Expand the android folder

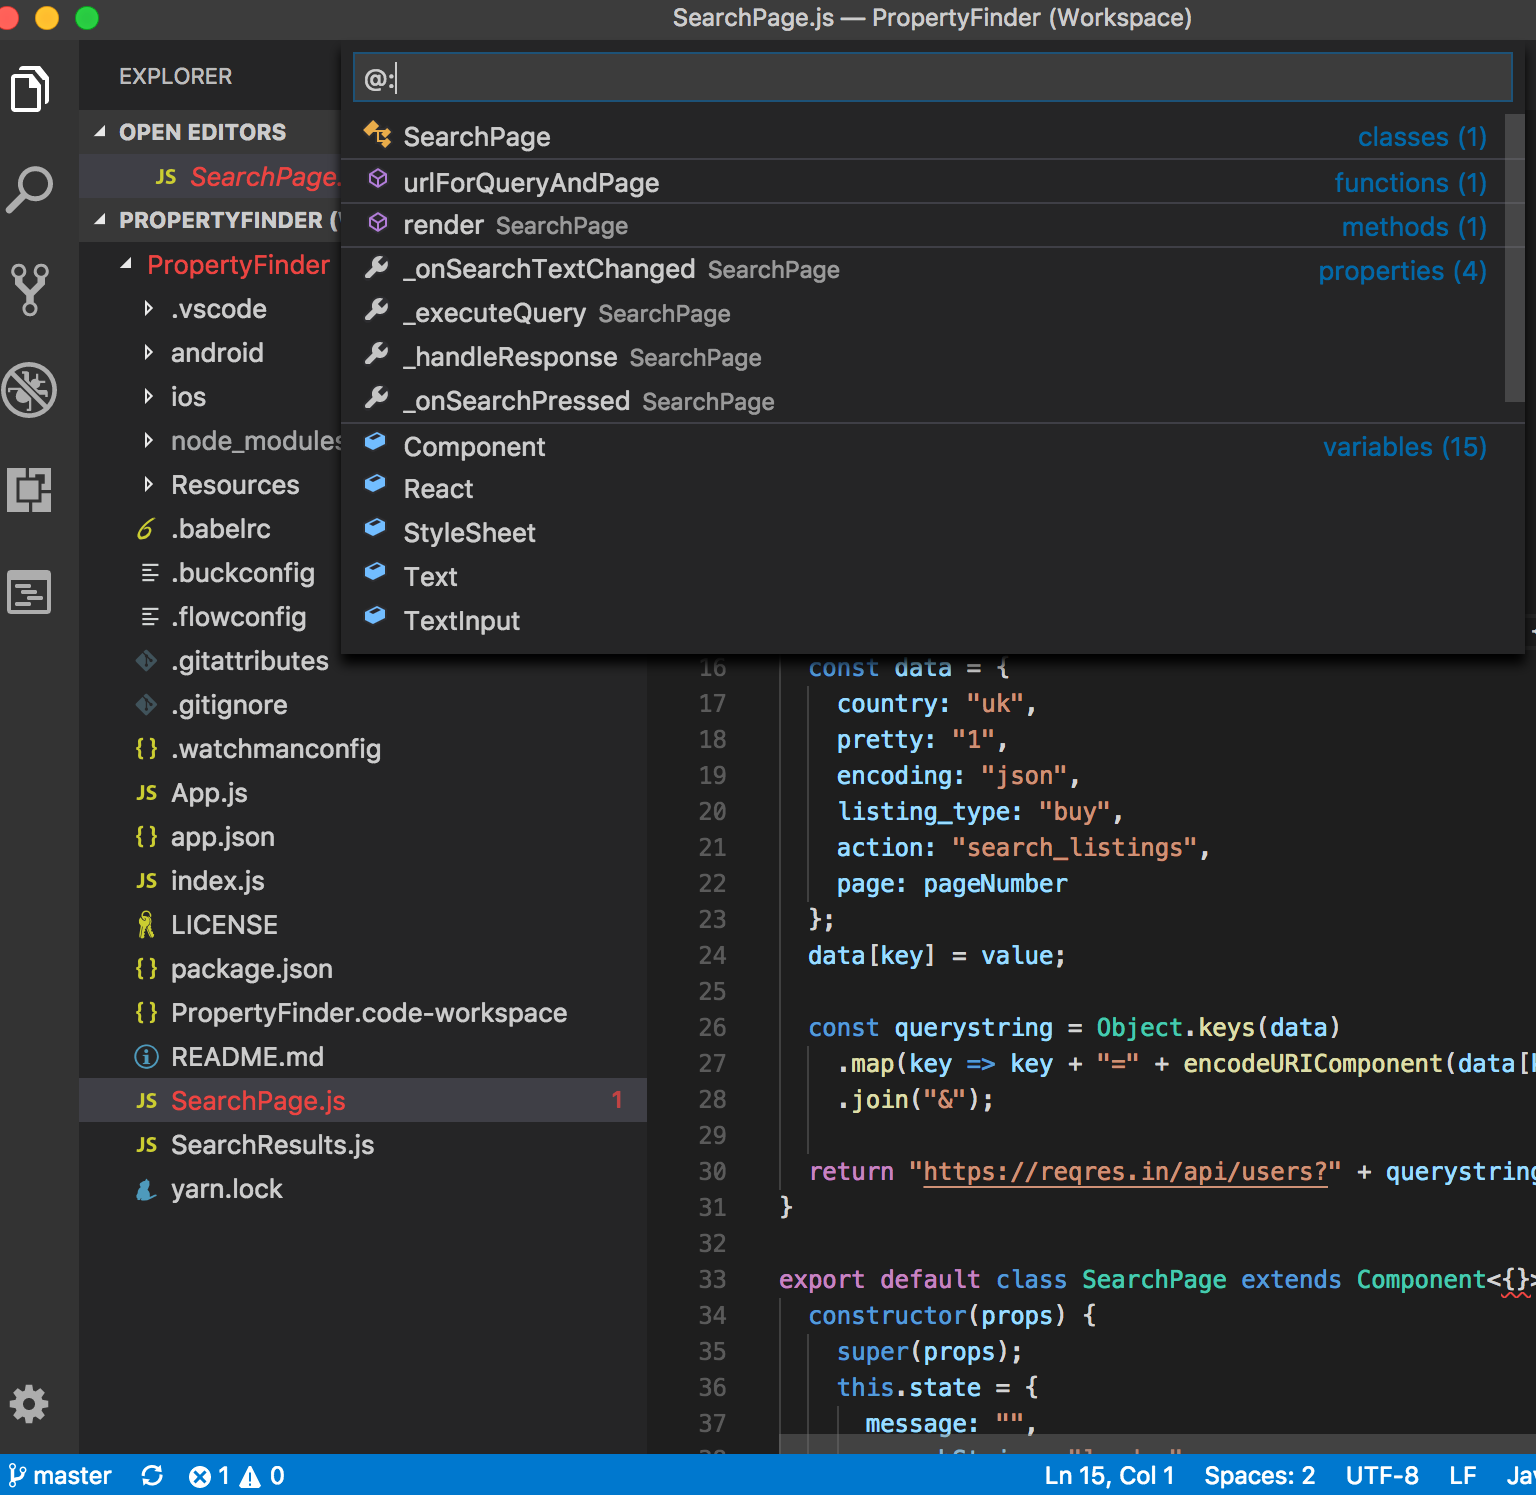pos(216,353)
